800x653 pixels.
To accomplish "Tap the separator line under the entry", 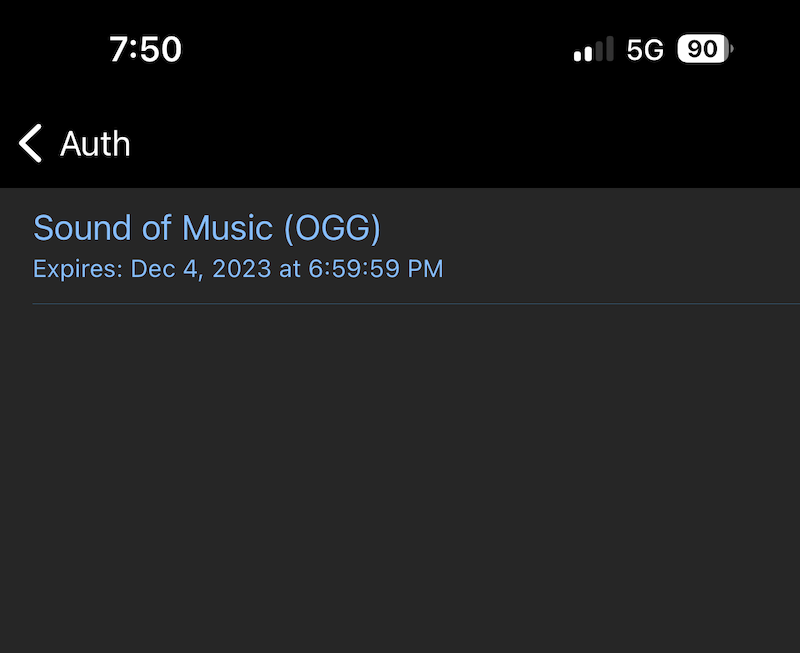I will point(416,304).
